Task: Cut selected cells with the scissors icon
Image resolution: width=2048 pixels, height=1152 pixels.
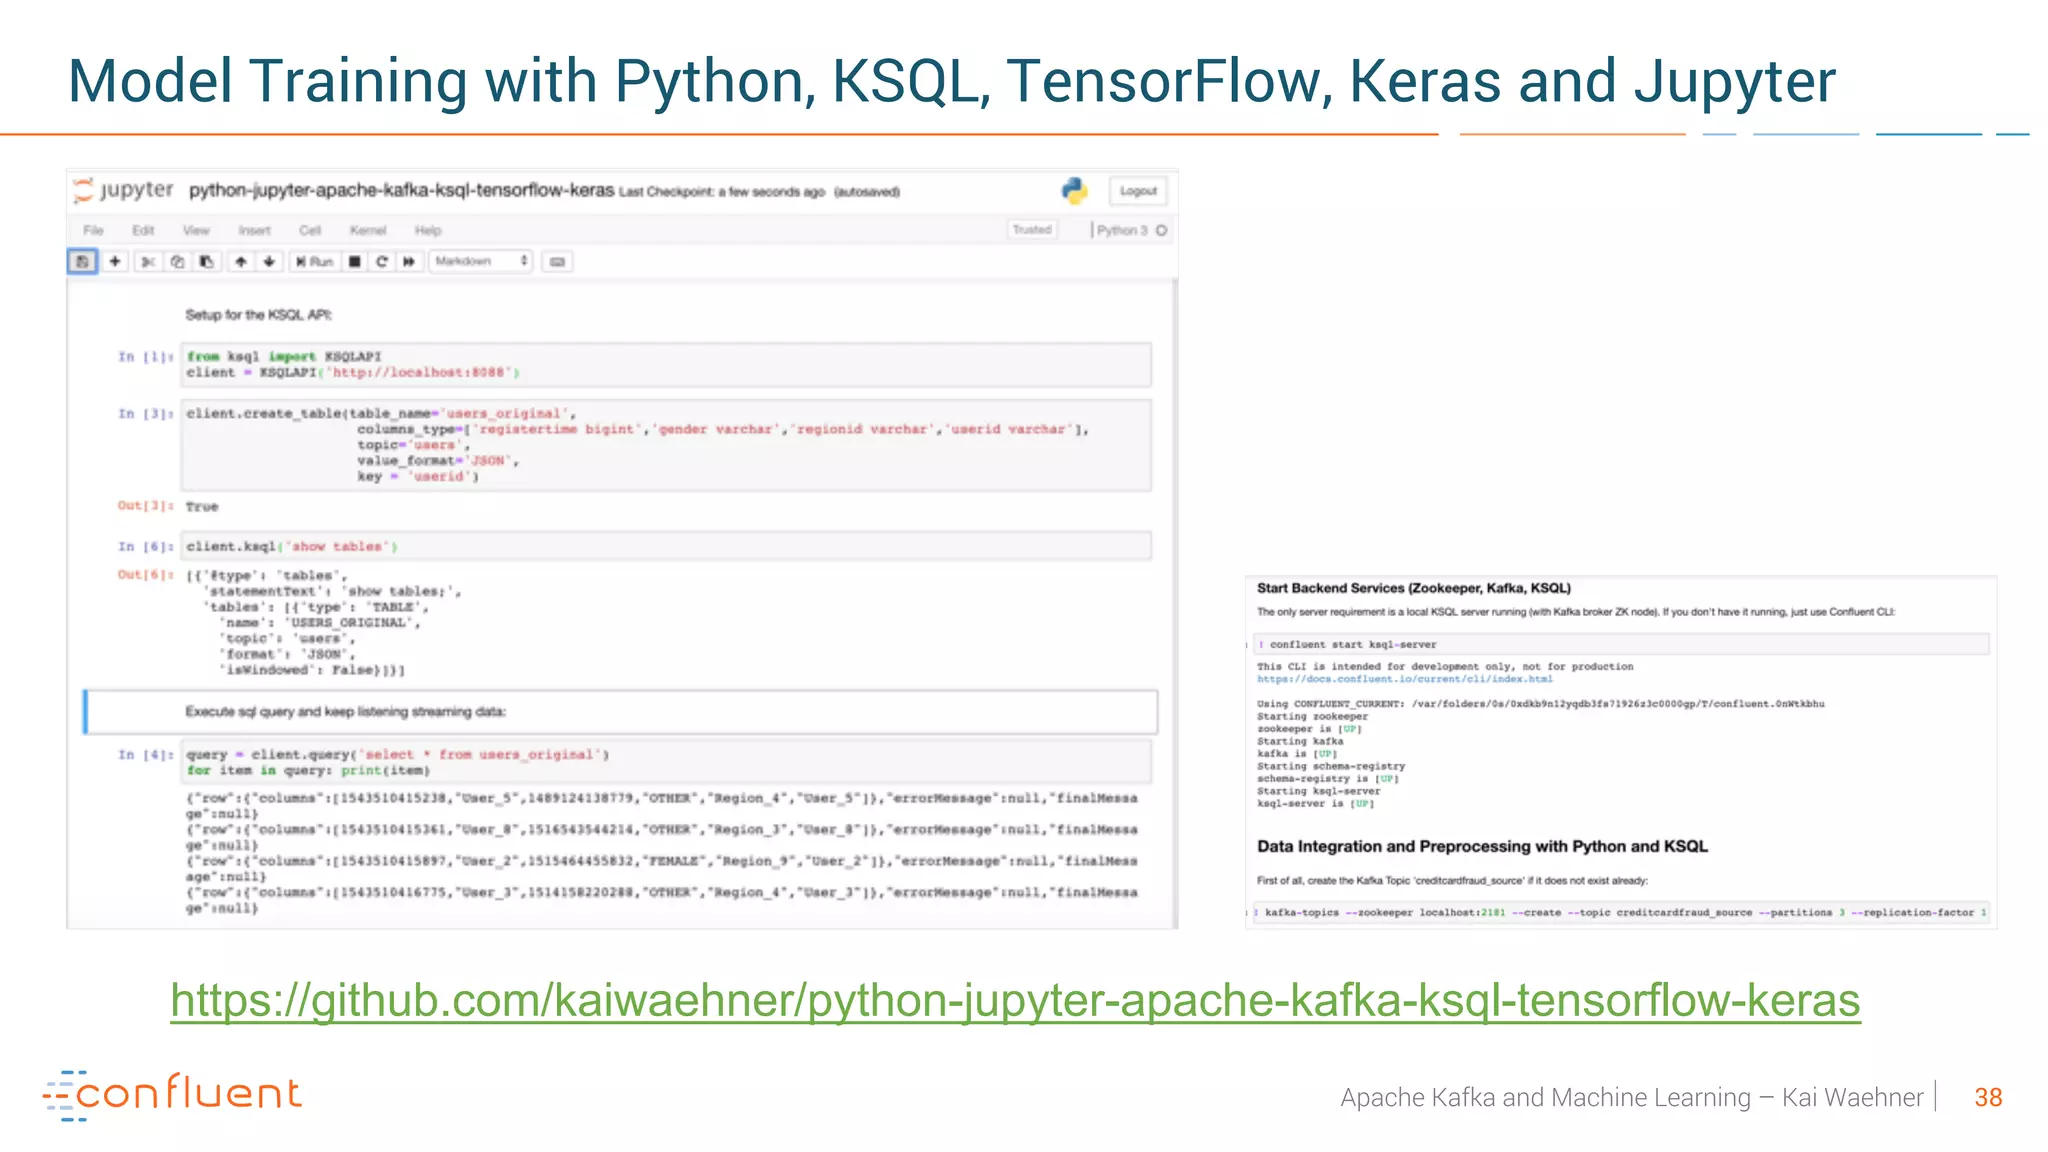Action: click(147, 262)
